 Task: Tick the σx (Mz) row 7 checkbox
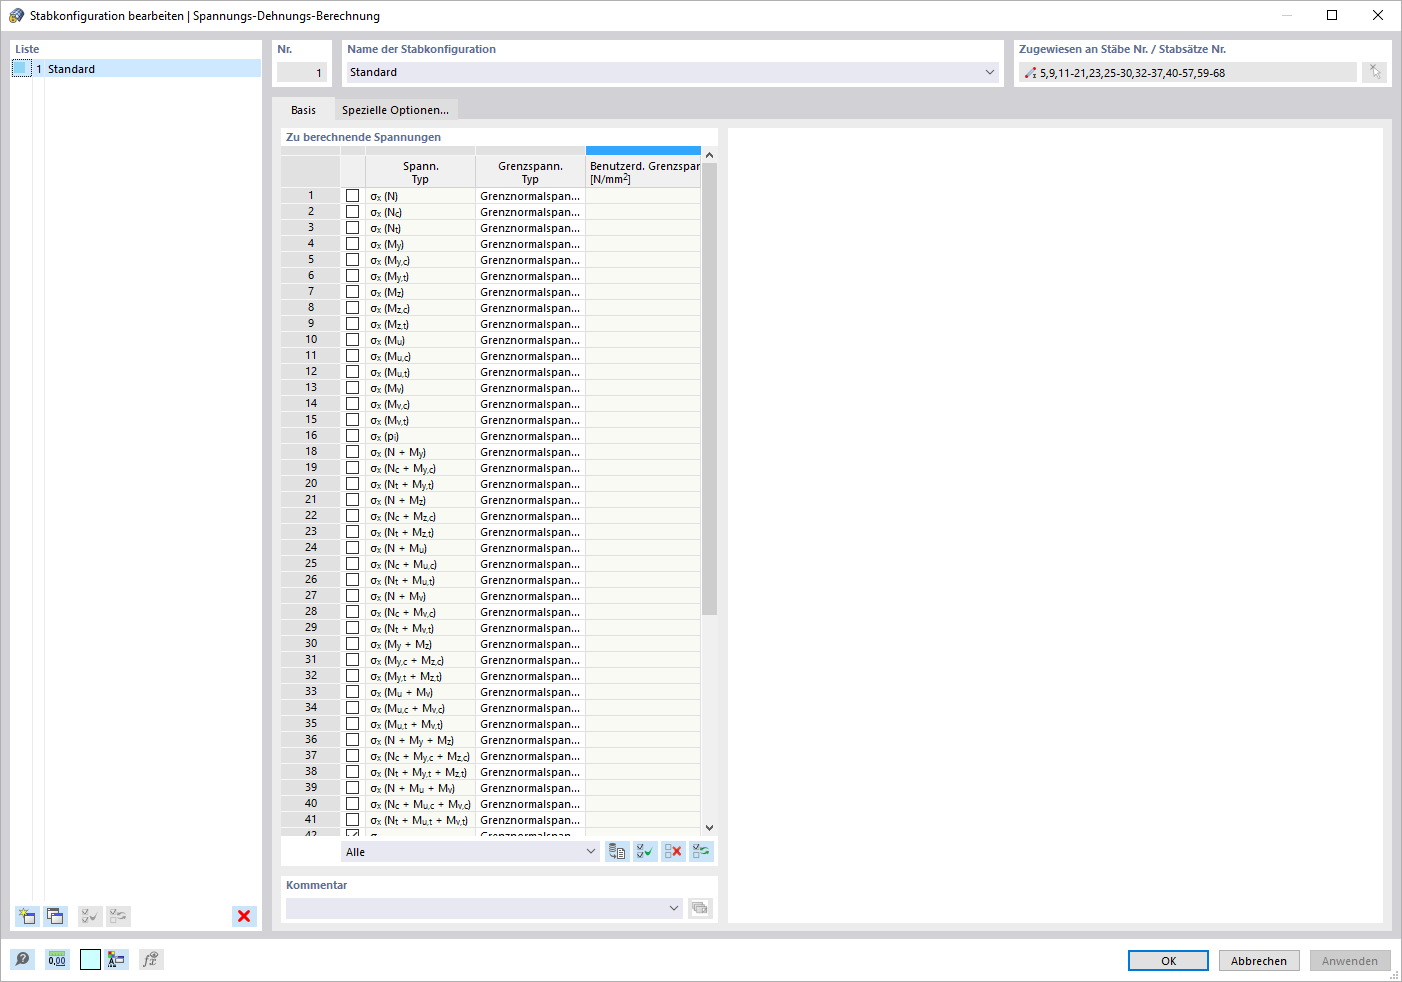click(352, 292)
